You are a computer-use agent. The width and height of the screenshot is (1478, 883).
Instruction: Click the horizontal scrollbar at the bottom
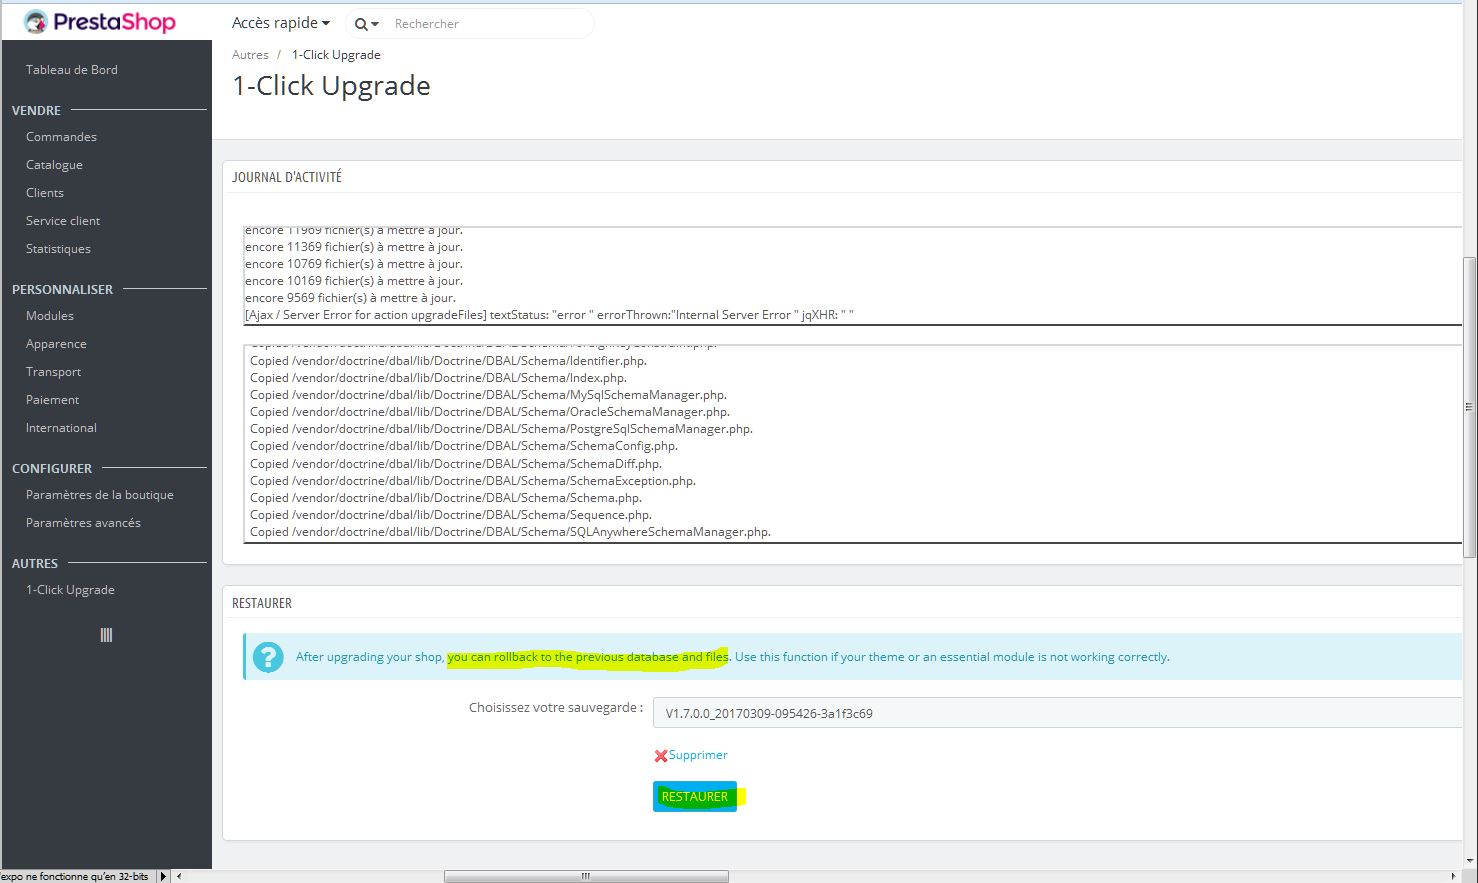pyautogui.click(x=586, y=876)
